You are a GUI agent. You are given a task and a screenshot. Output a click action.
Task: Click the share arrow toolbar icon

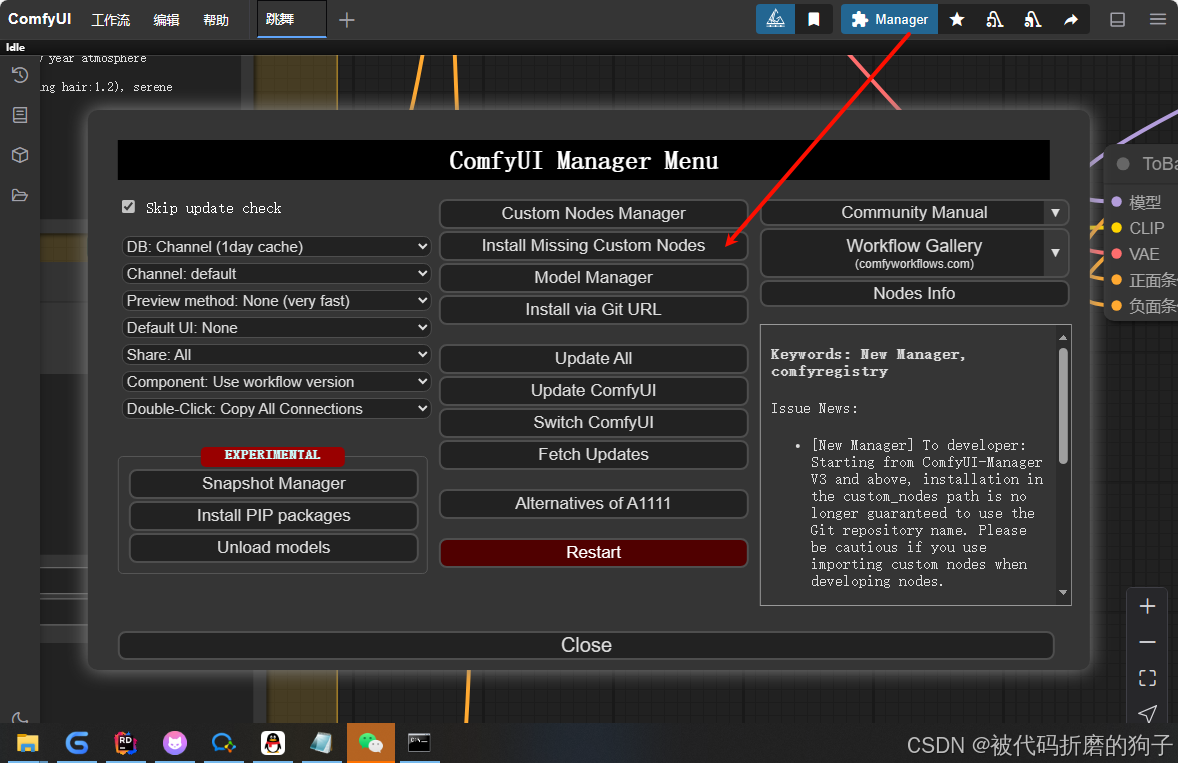click(1071, 20)
